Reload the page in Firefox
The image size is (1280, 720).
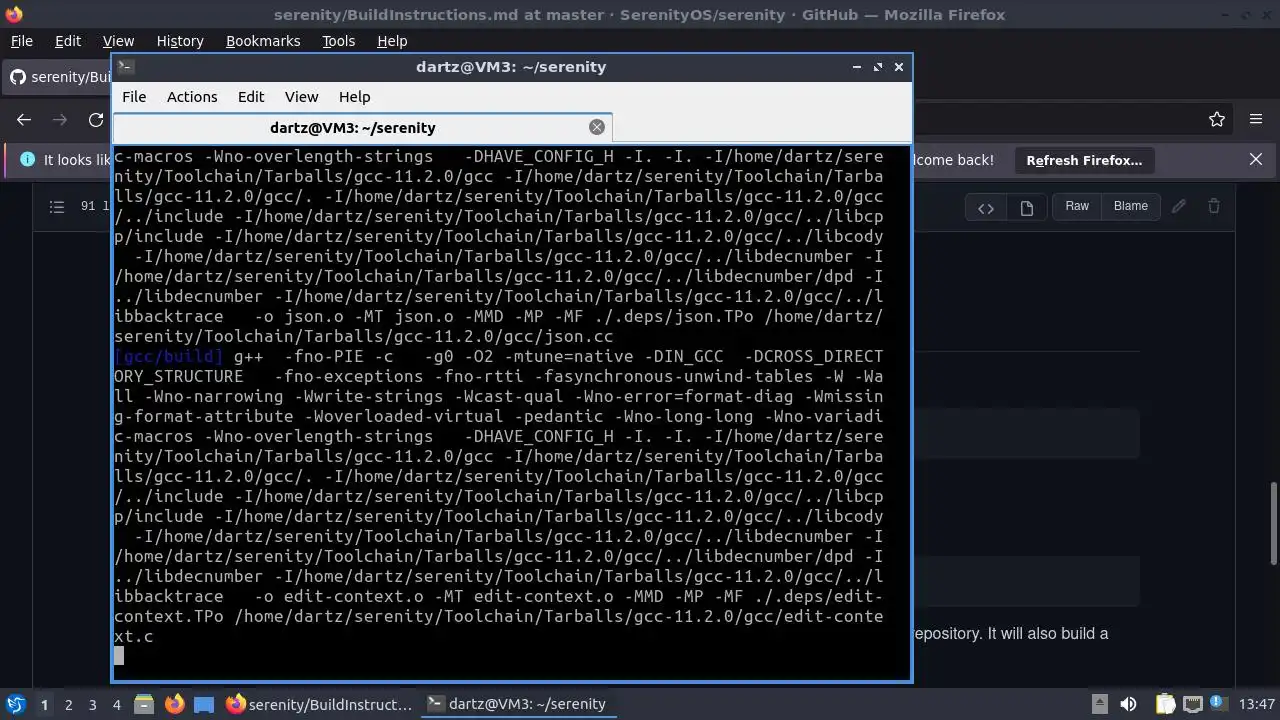[x=96, y=119]
